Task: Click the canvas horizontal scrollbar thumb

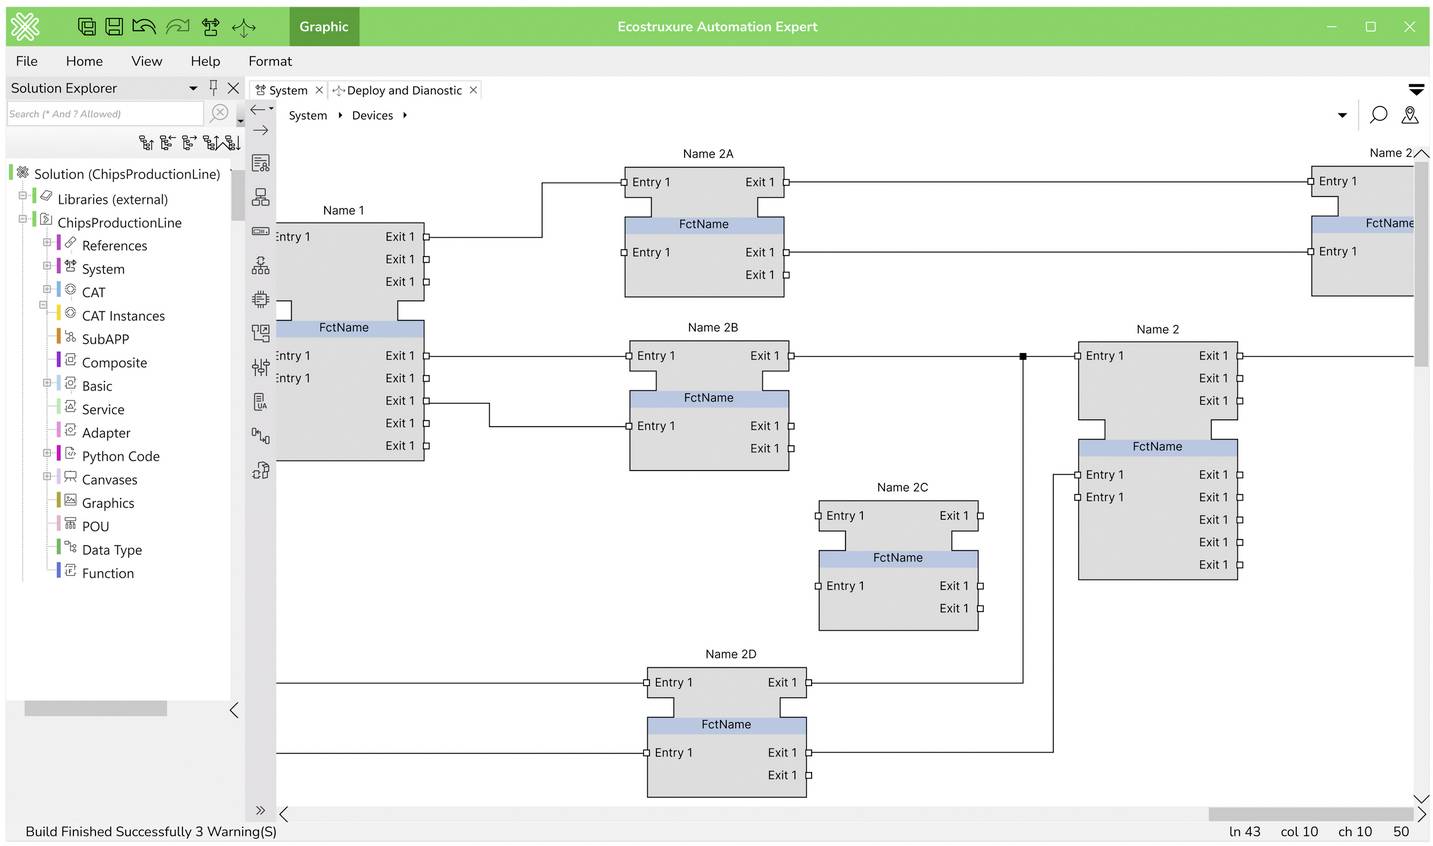Action: coord(1310,814)
